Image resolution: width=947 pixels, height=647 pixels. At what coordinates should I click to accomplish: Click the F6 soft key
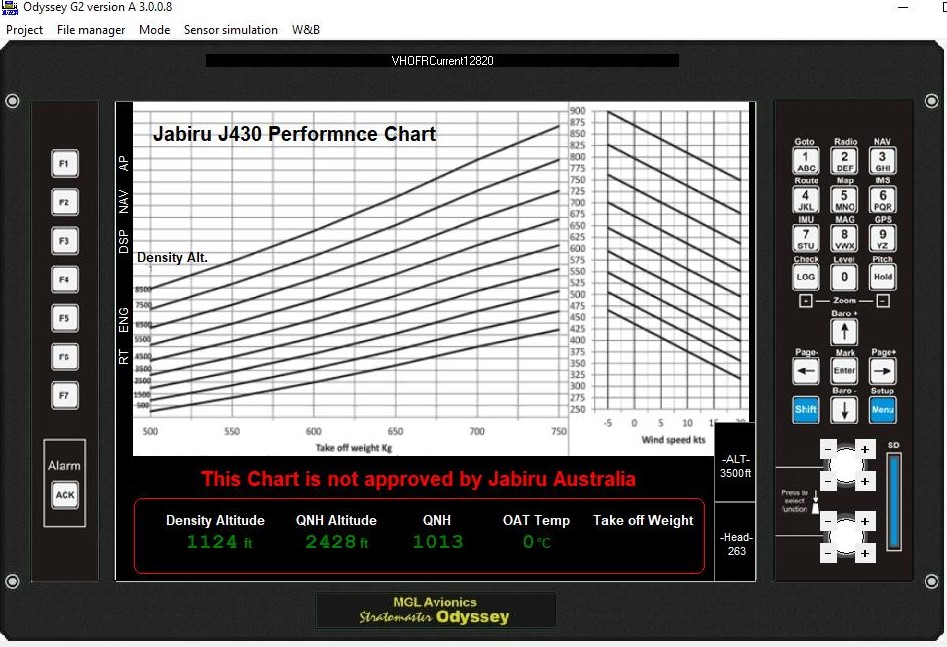[65, 356]
